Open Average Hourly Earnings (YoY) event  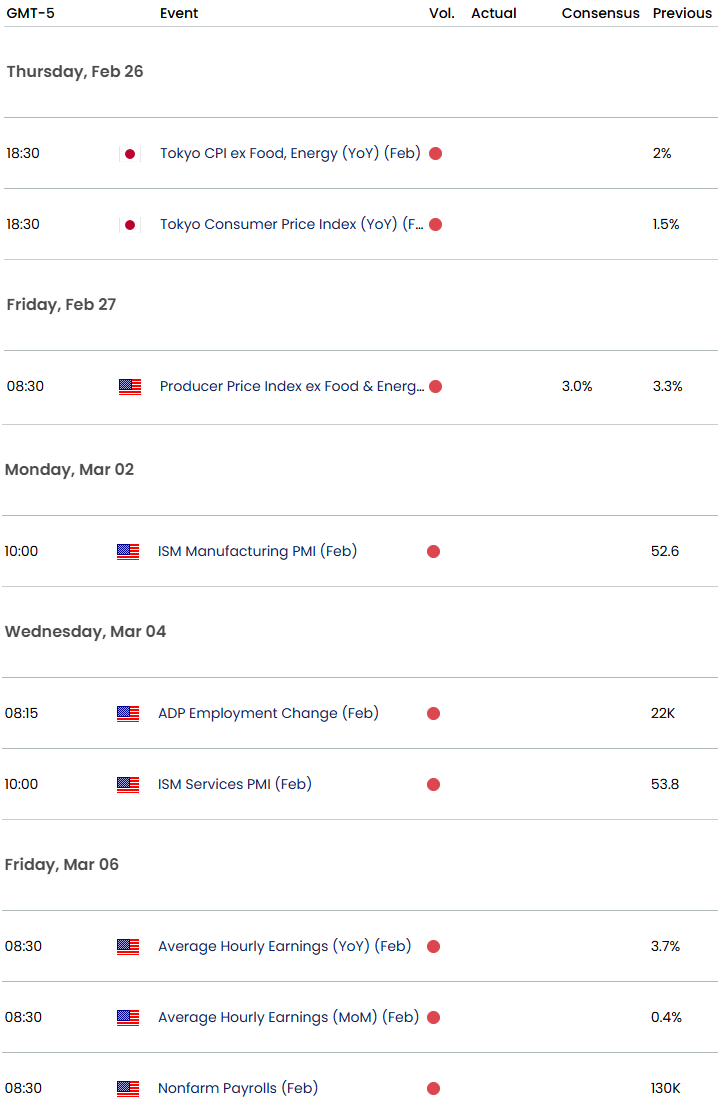[x=284, y=946]
